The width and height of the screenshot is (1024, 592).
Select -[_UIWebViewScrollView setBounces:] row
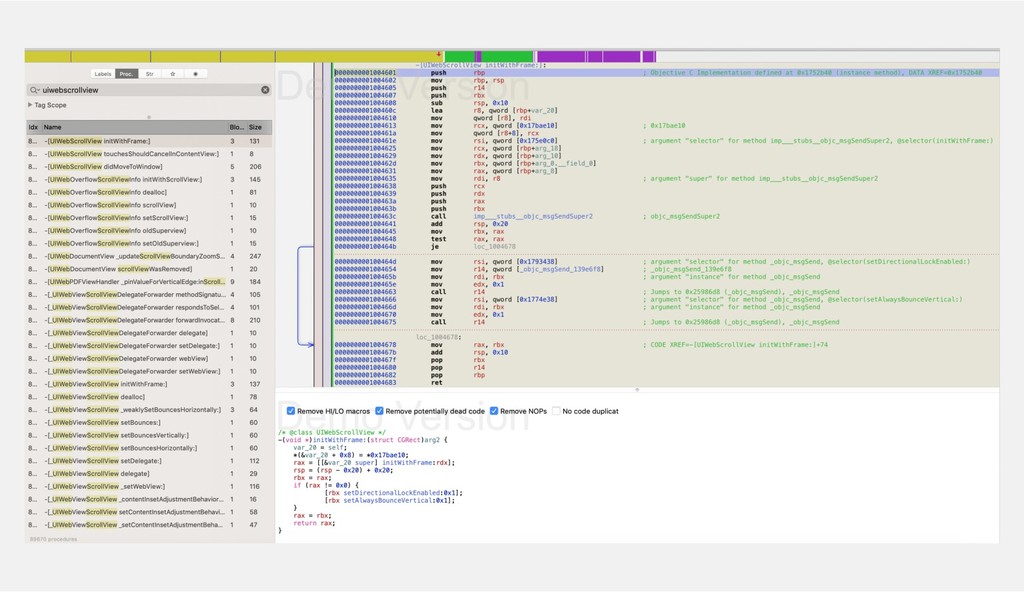point(149,423)
